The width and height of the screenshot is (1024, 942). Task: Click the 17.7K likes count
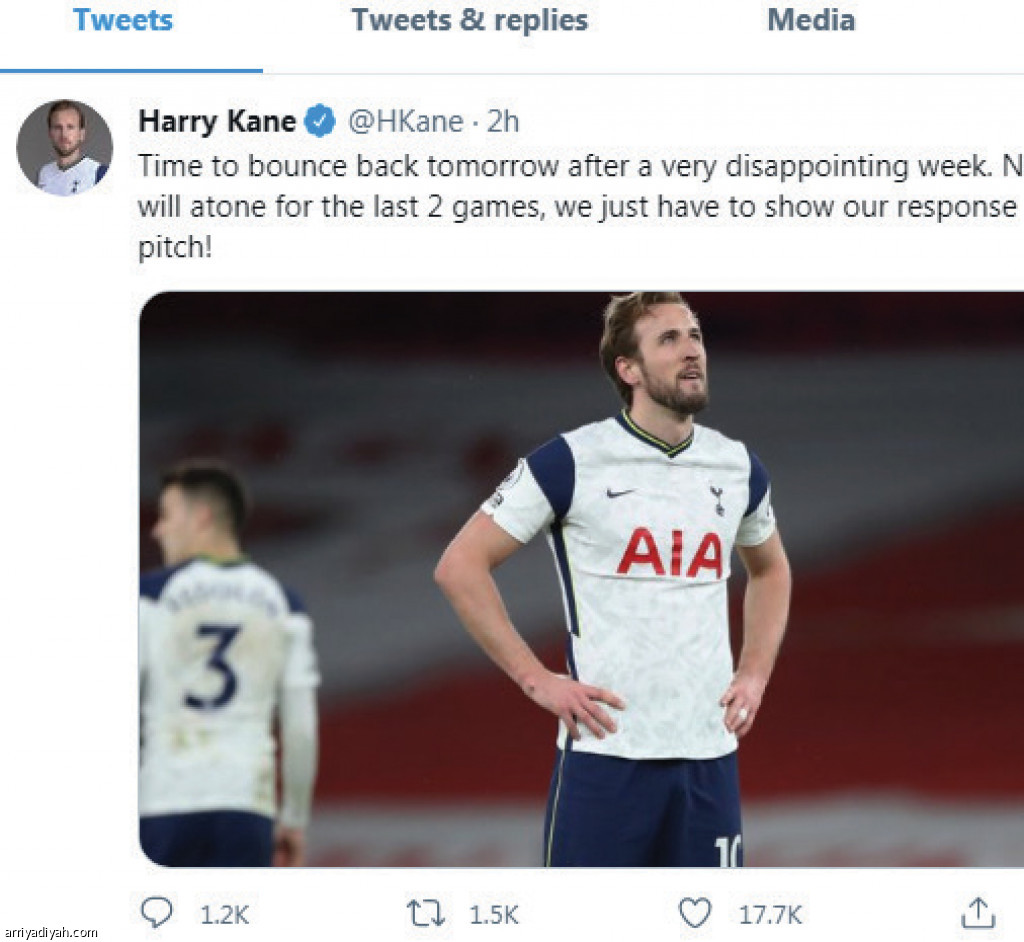[x=768, y=913]
